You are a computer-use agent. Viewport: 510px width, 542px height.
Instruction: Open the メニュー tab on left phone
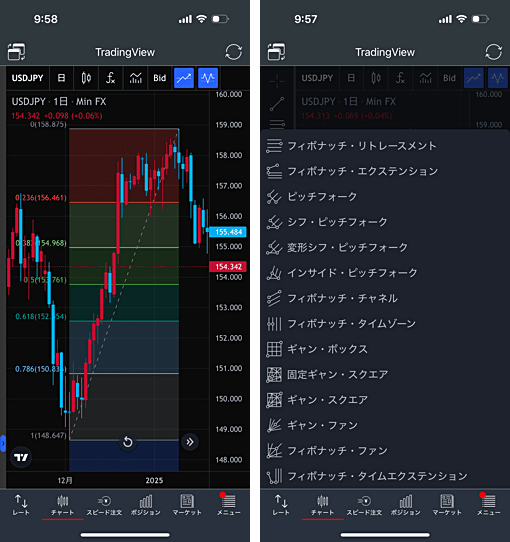(229, 505)
